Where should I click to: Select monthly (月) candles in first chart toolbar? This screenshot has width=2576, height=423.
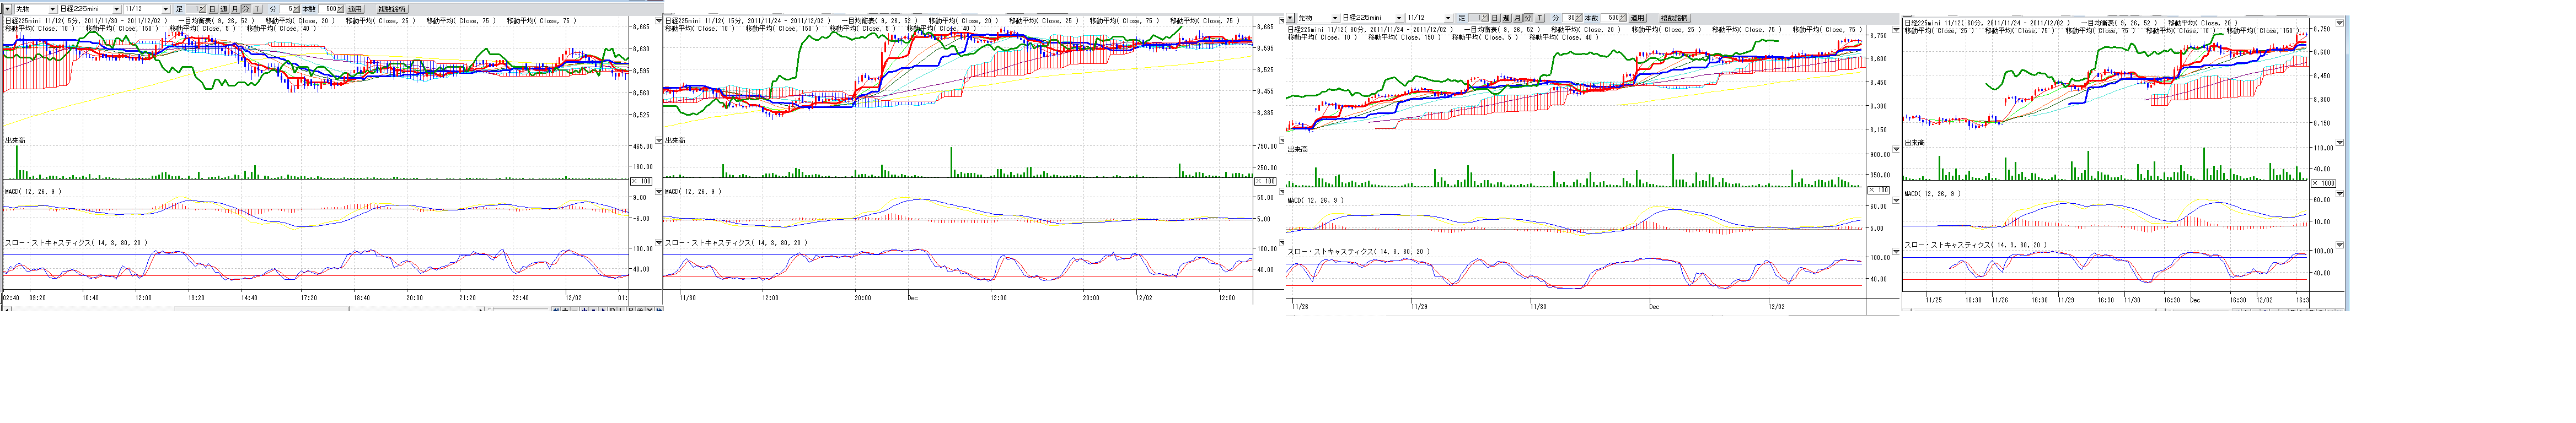click(235, 9)
